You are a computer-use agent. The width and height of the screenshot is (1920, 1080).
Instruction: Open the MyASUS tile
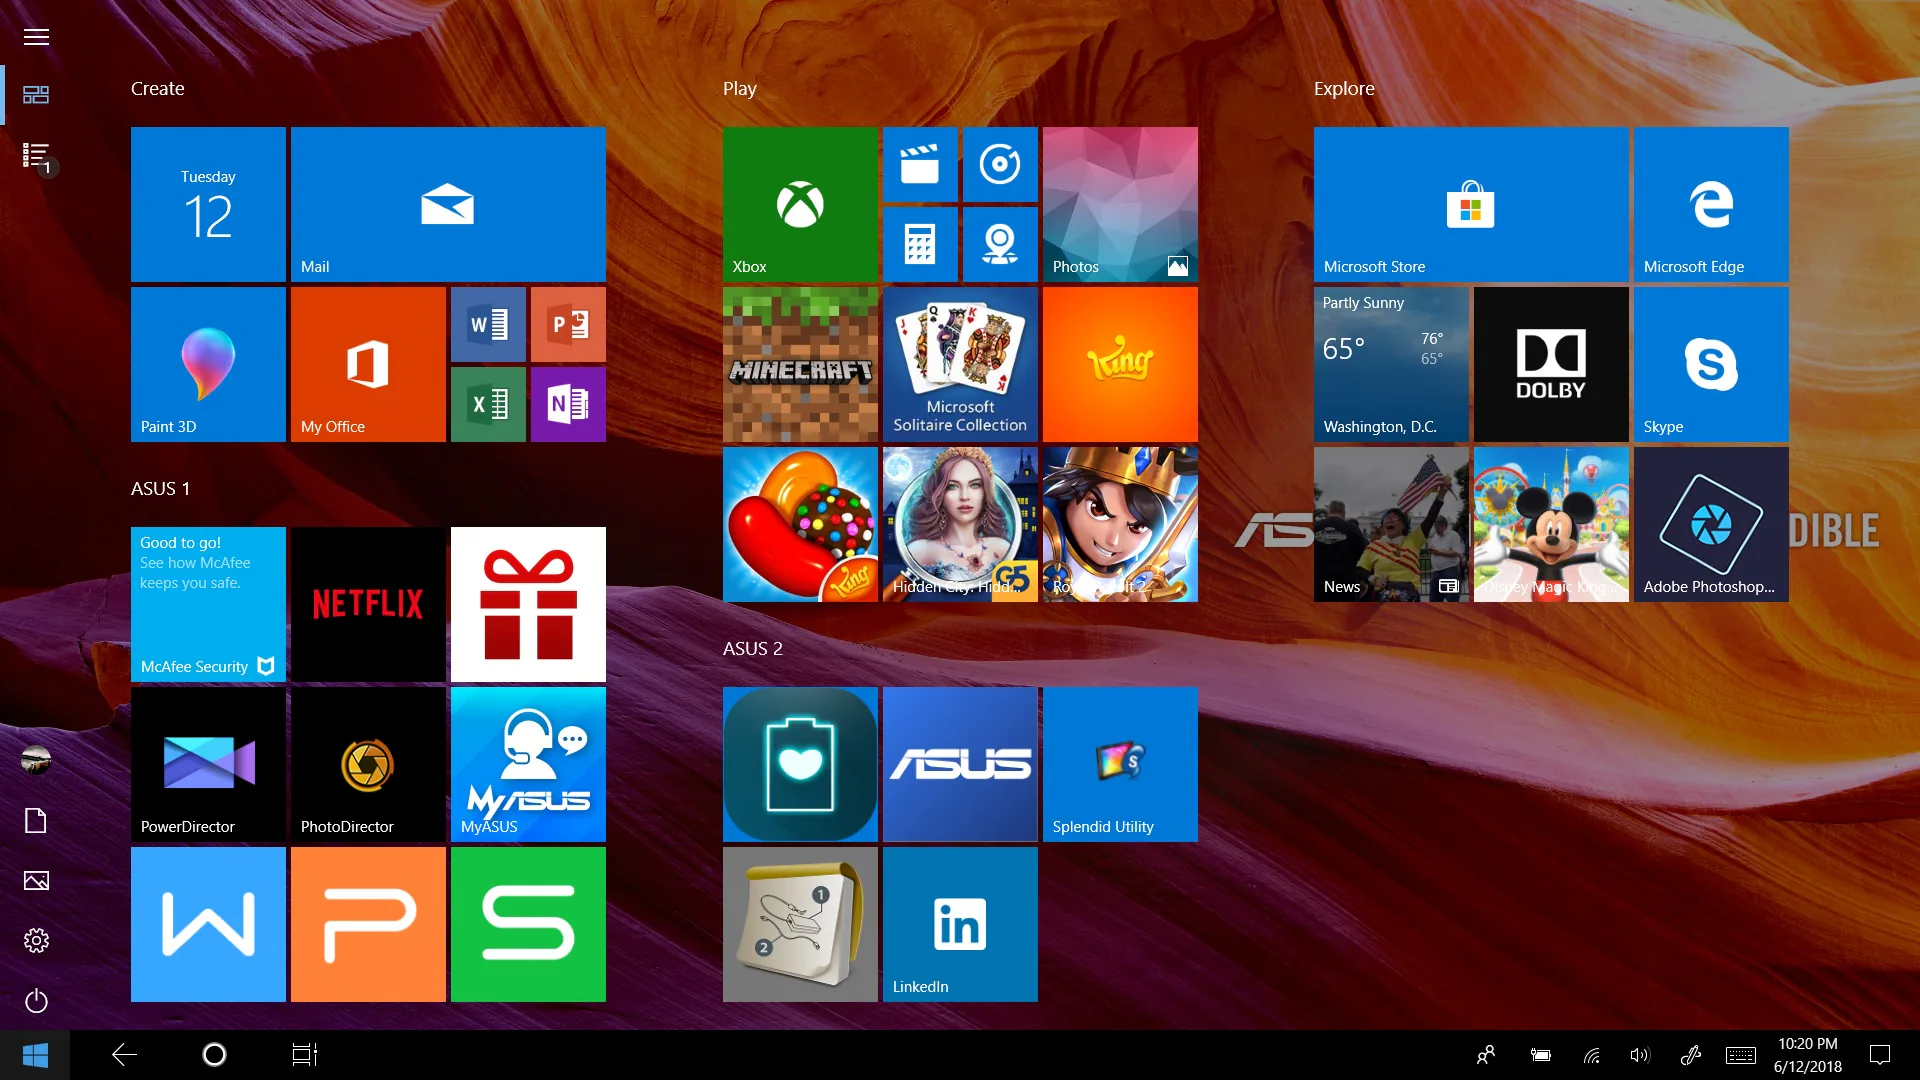pos(528,764)
